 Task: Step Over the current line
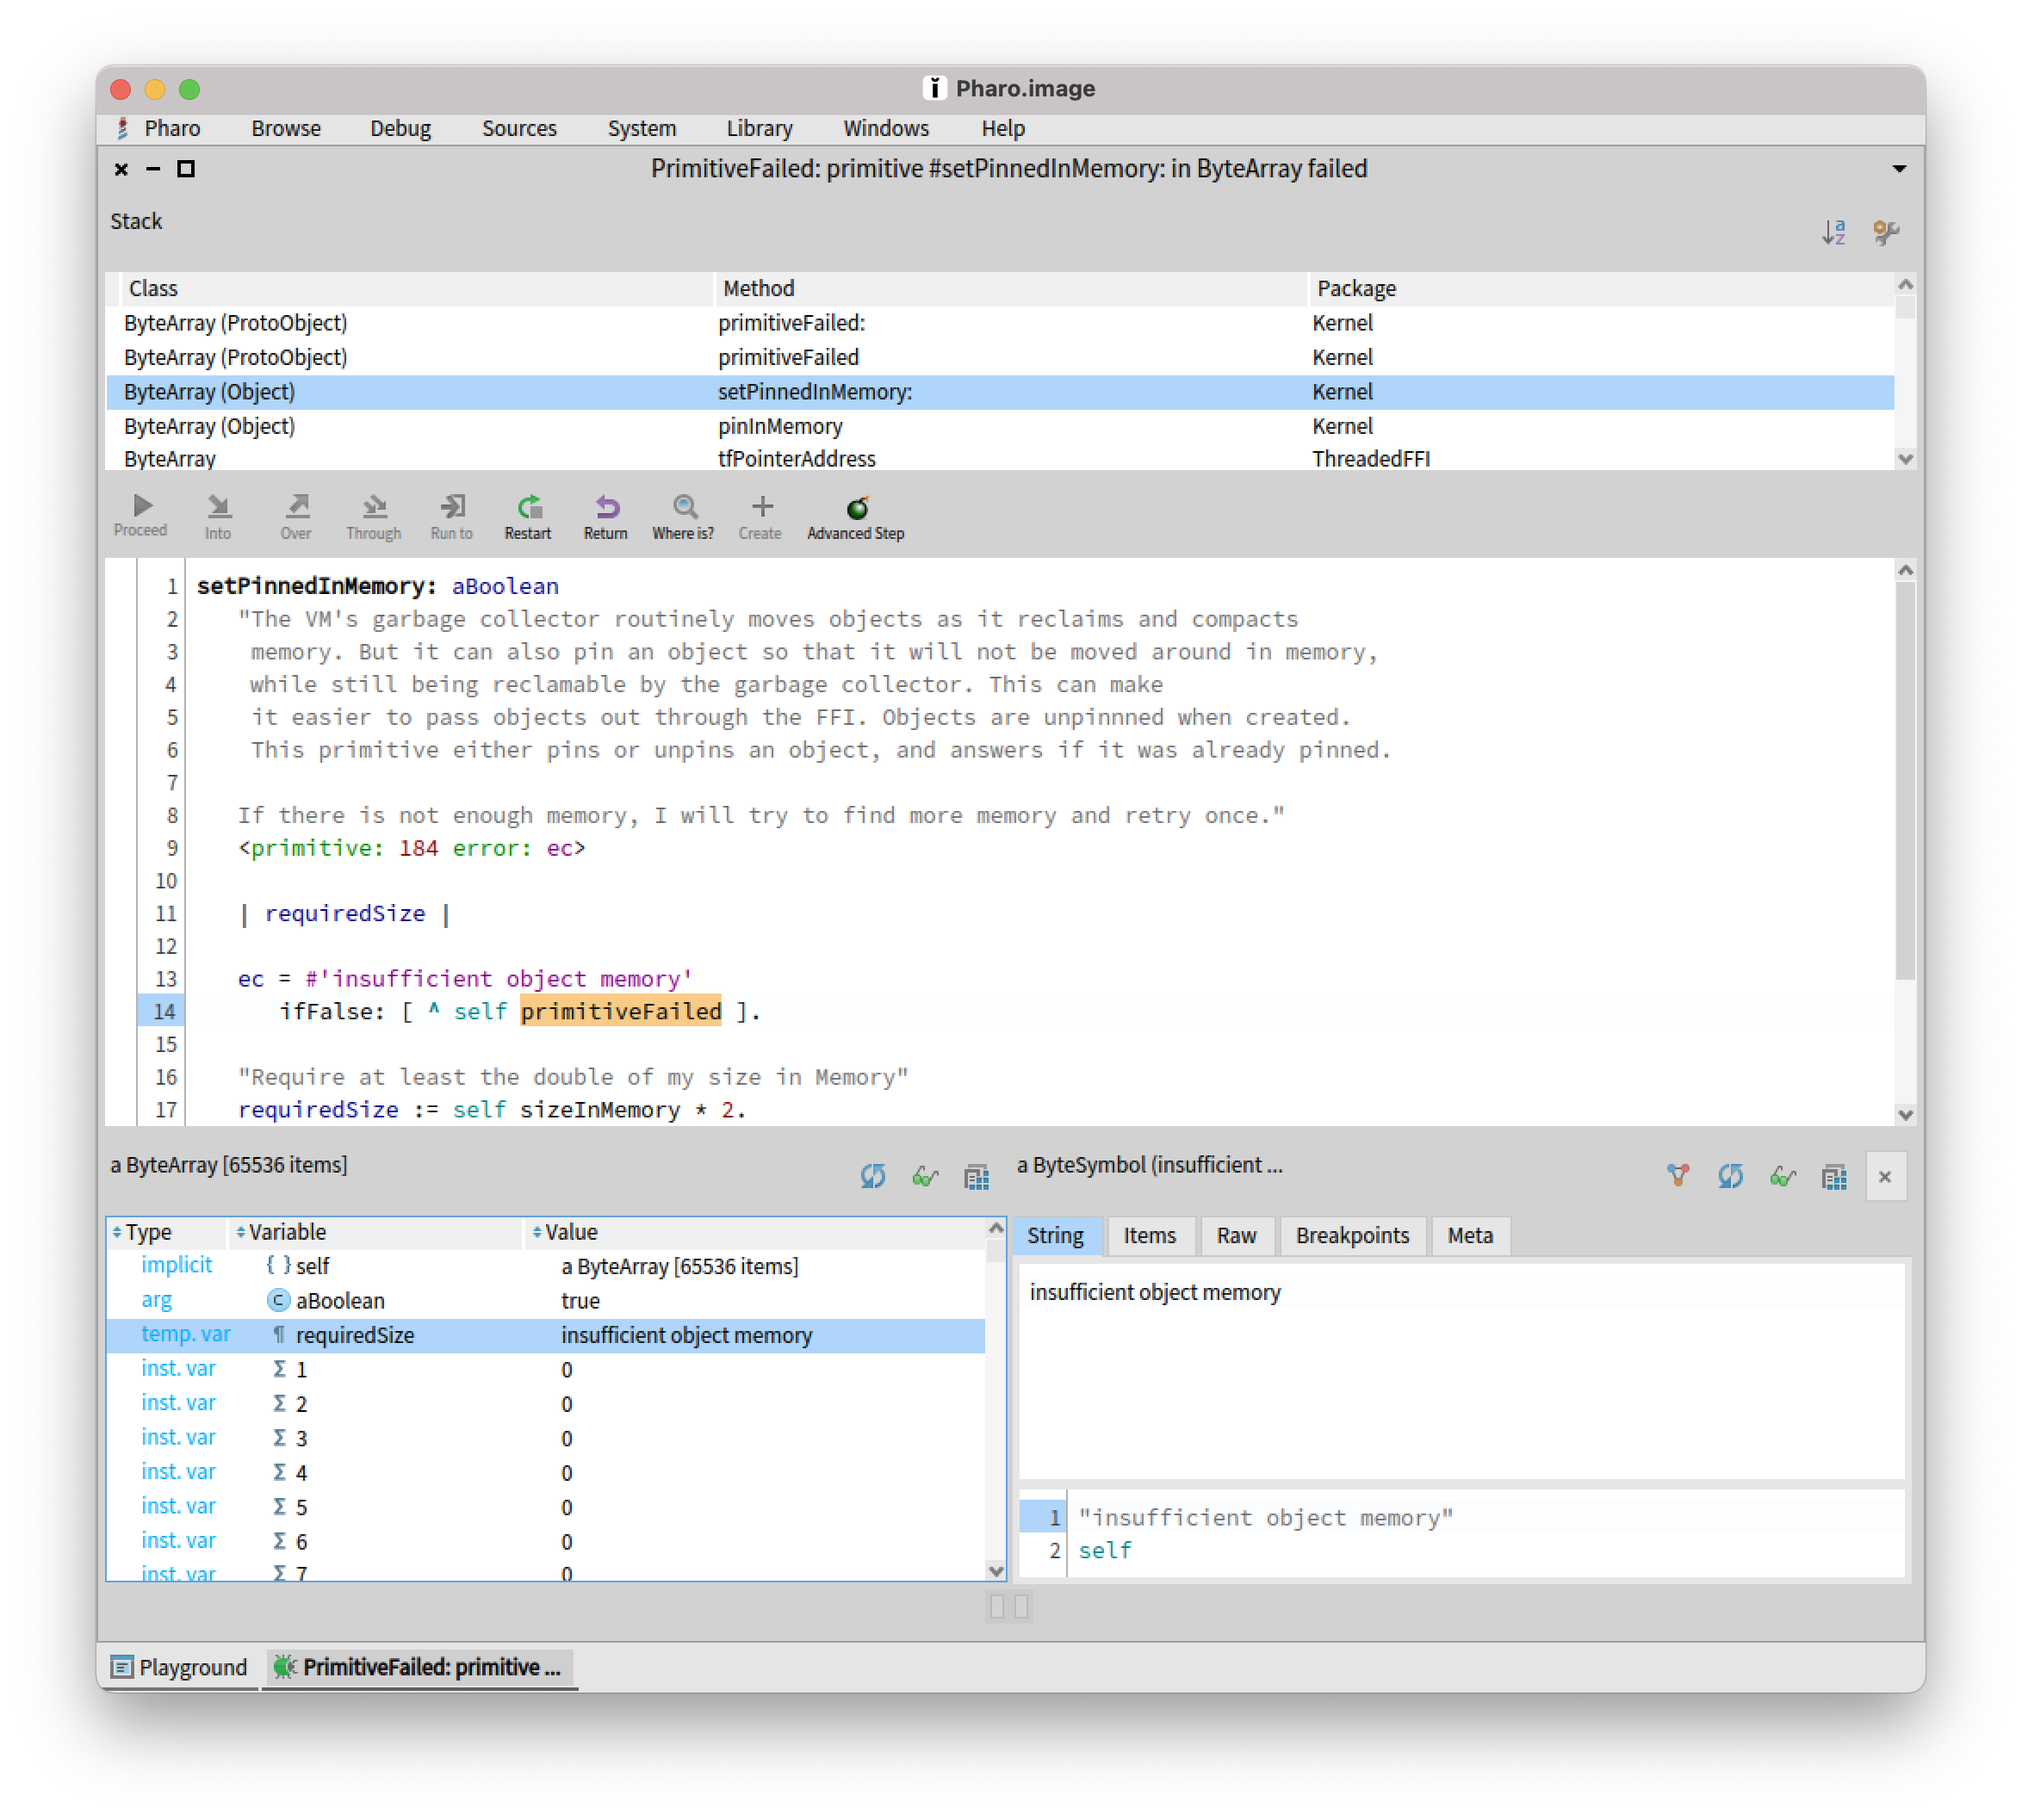[295, 515]
